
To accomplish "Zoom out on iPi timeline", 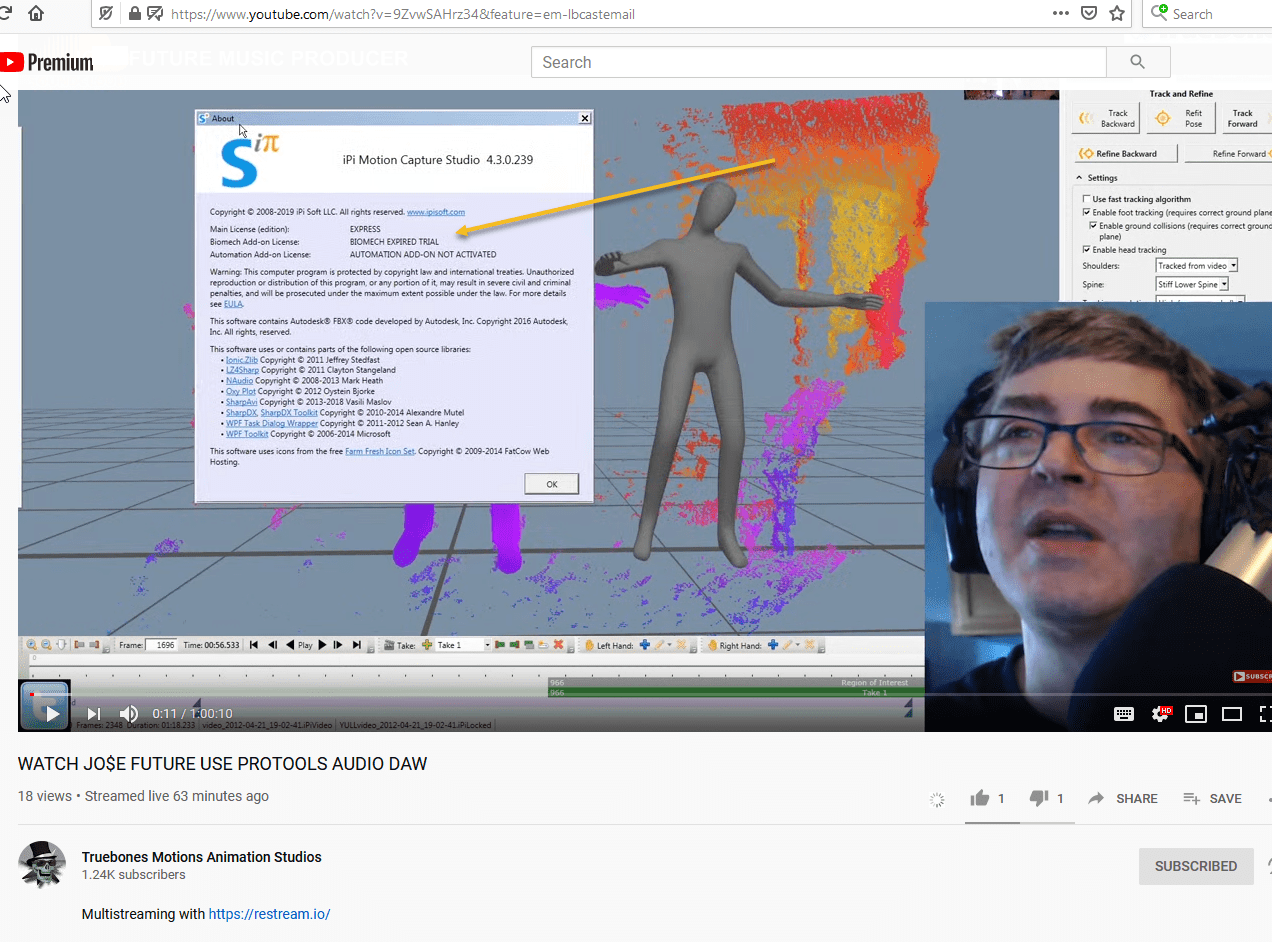I will 46,645.
